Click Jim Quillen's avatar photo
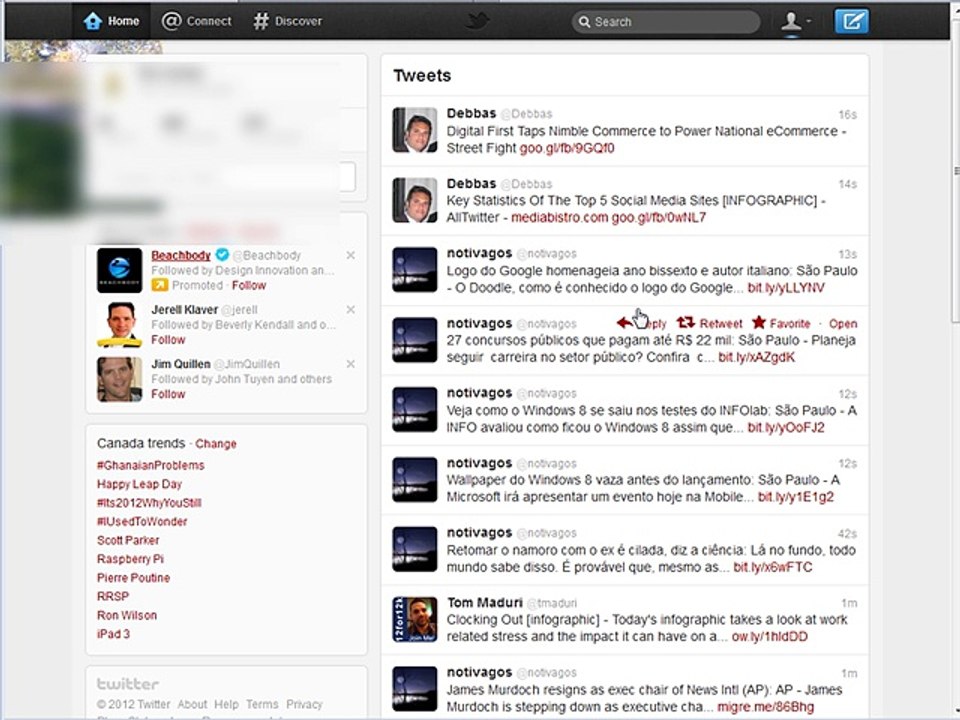 pyautogui.click(x=119, y=379)
